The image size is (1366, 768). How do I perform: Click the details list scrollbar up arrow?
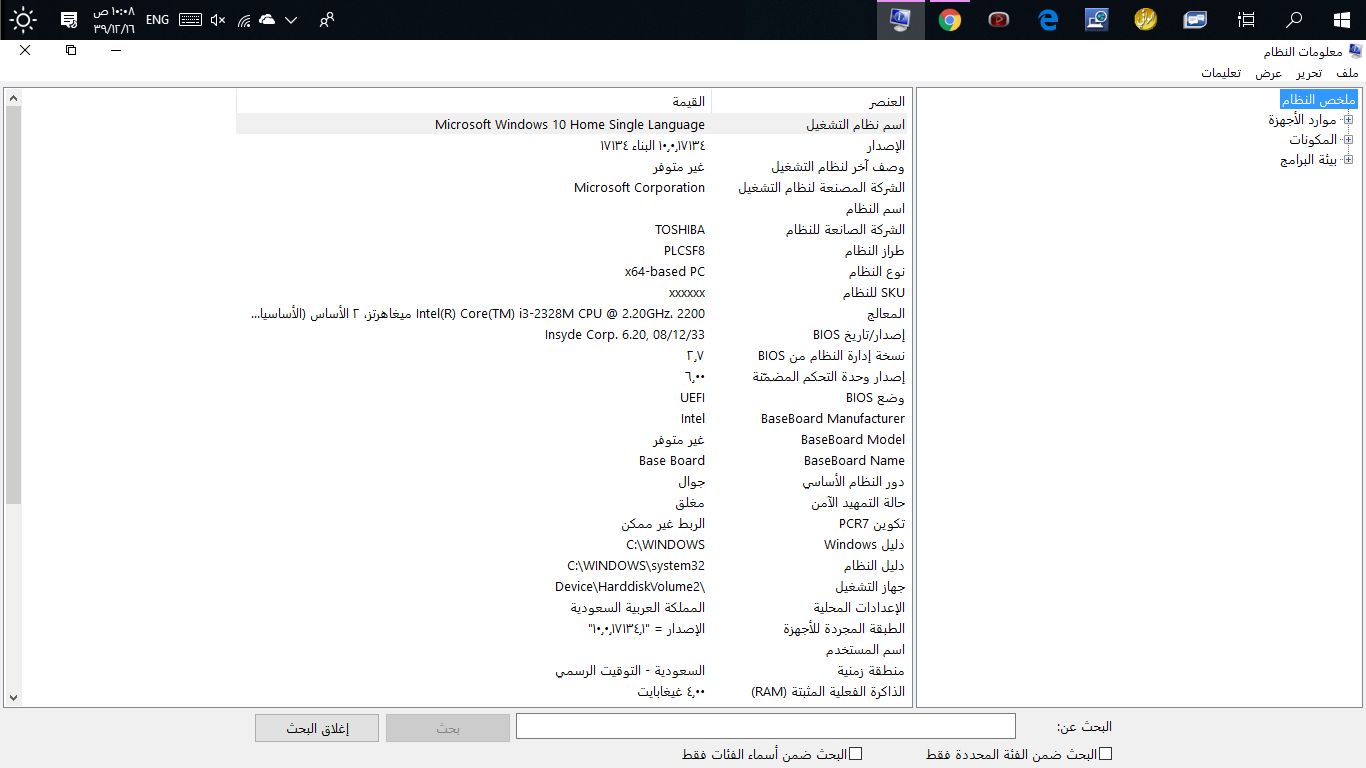coord(13,98)
